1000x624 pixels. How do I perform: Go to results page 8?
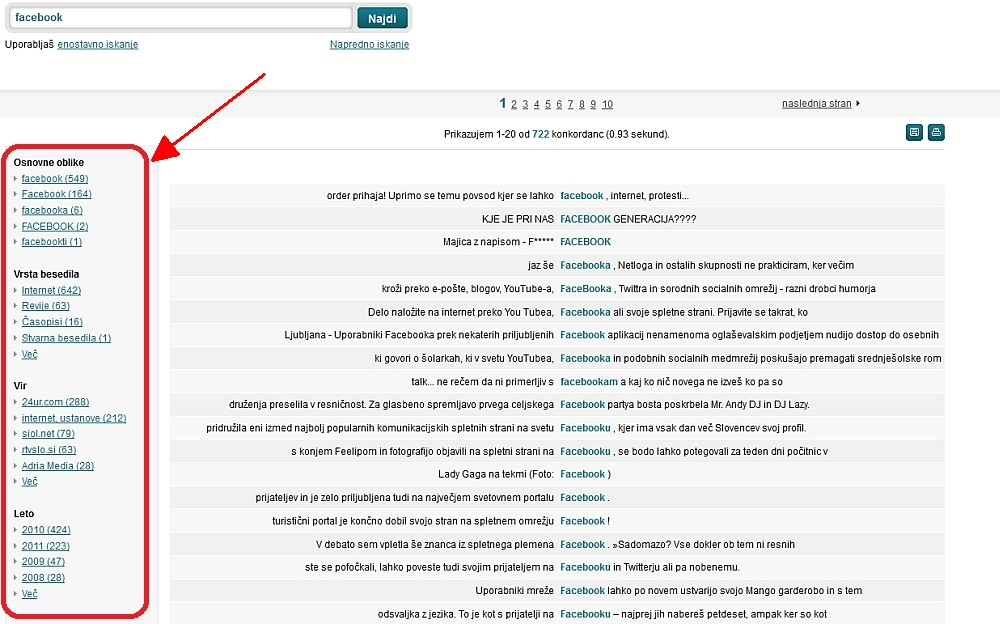582,104
